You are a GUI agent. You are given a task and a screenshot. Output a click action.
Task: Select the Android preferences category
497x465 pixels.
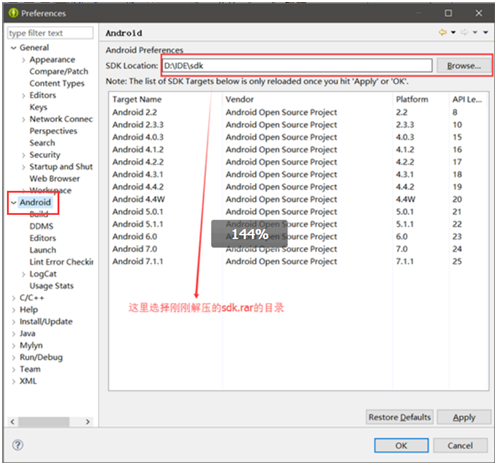pyautogui.click(x=35, y=202)
